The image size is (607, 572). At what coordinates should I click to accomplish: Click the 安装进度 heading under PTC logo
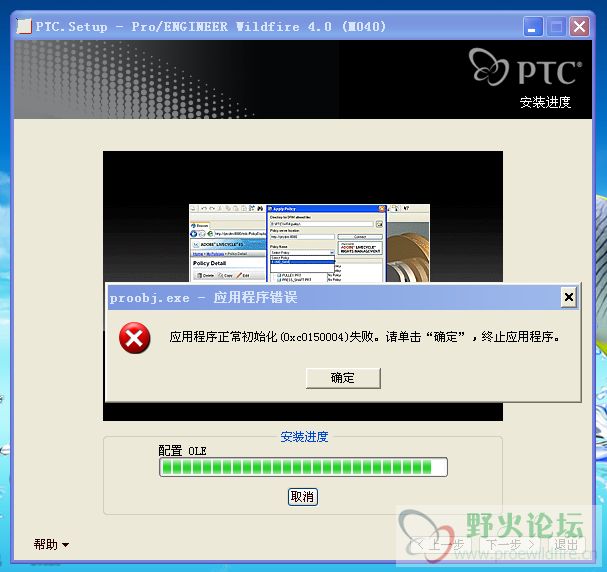click(545, 102)
